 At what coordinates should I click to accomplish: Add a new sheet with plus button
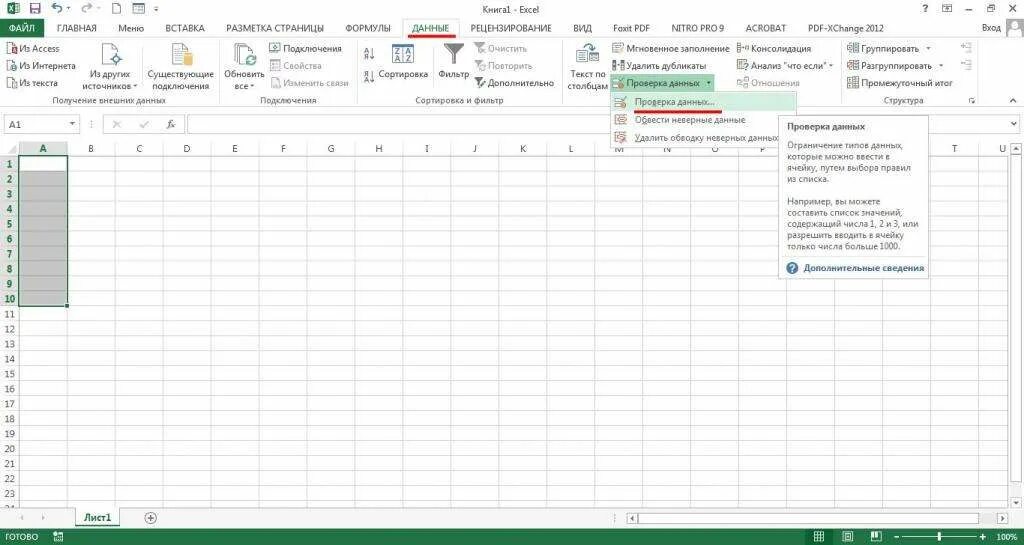click(x=151, y=518)
